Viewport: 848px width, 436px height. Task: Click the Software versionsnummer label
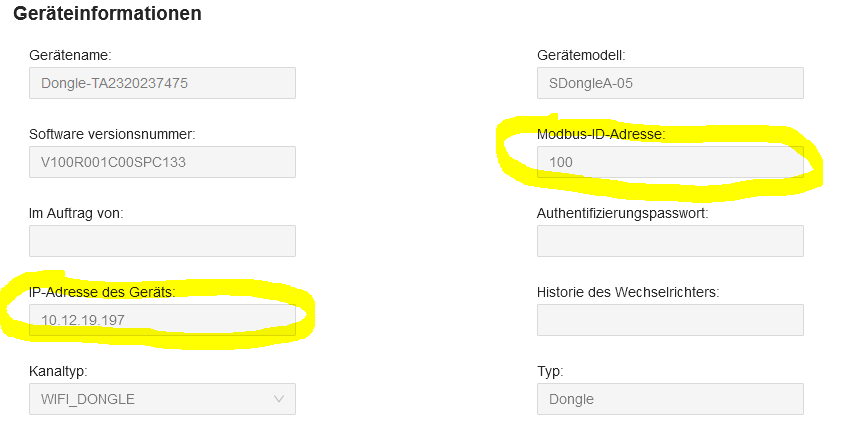coord(112,134)
